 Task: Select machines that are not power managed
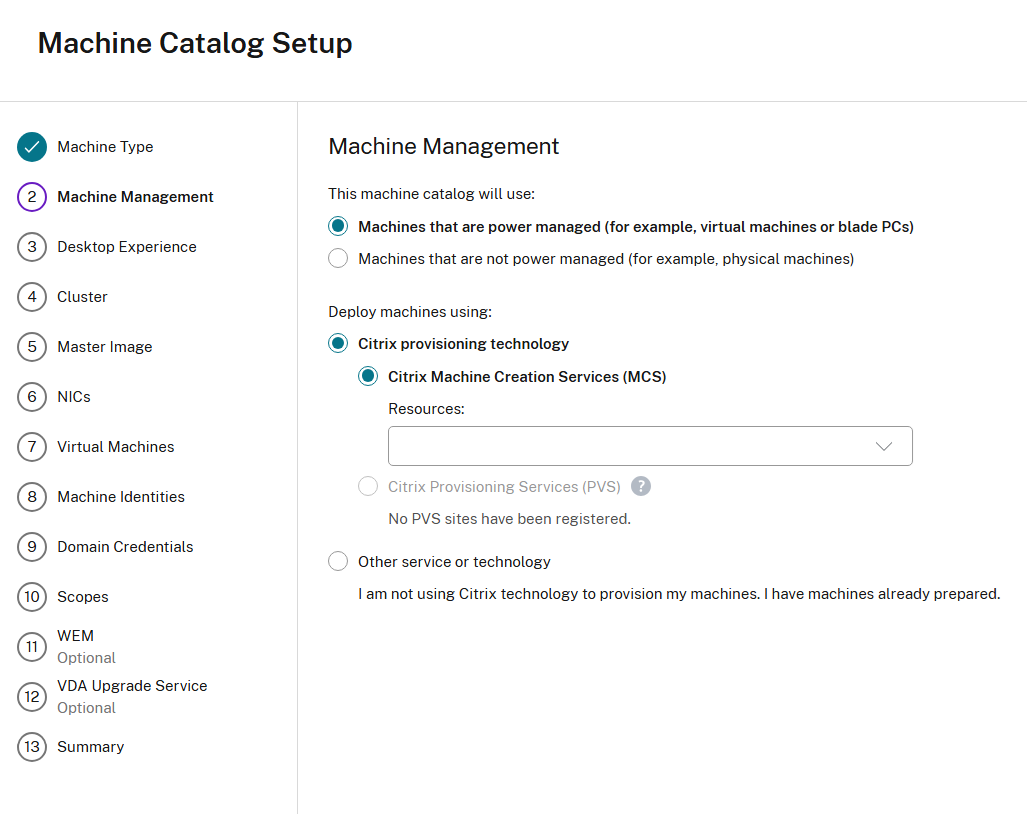339,259
